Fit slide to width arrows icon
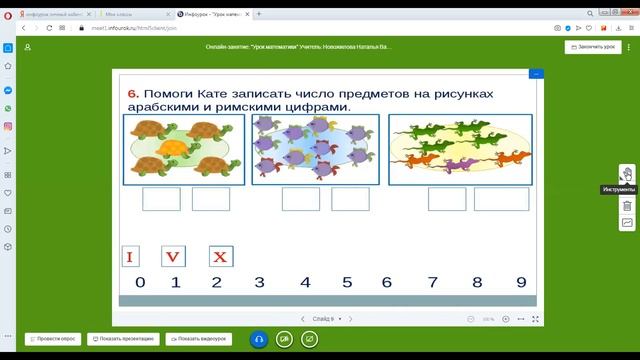 [x=521, y=319]
